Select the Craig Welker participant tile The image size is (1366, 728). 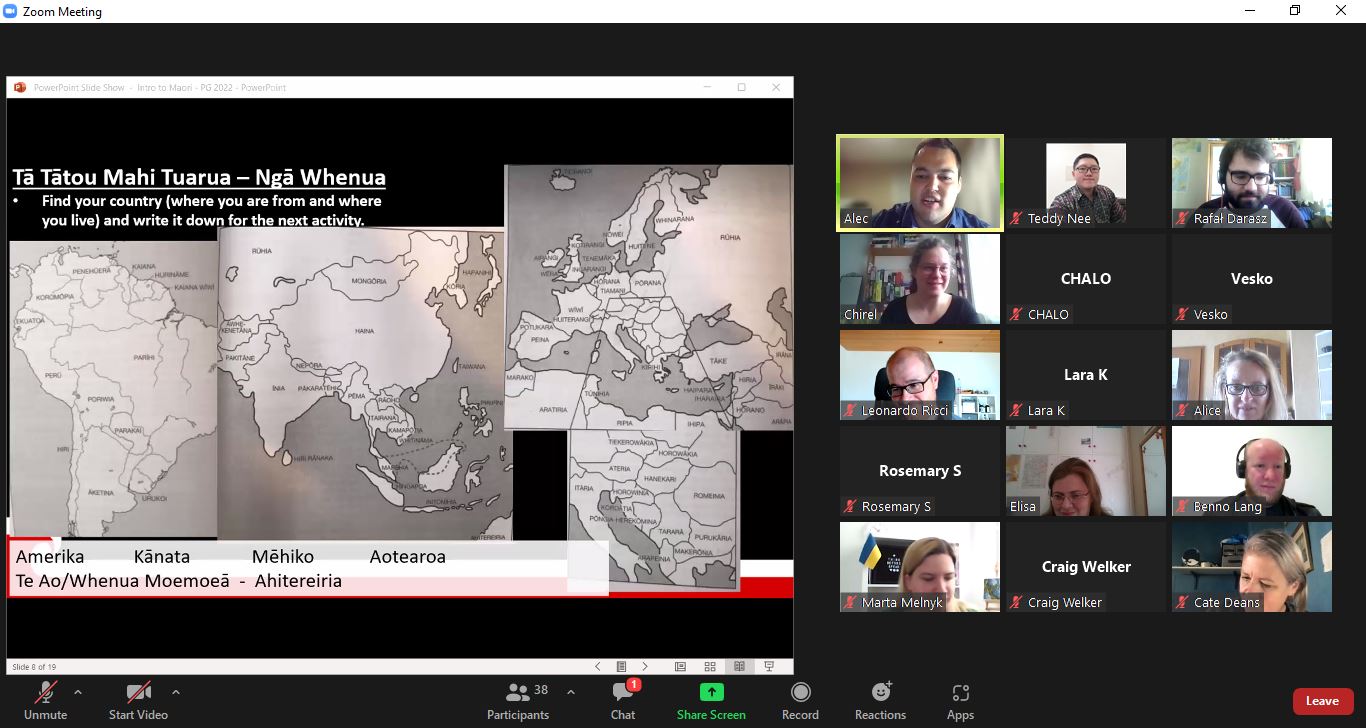point(1086,567)
